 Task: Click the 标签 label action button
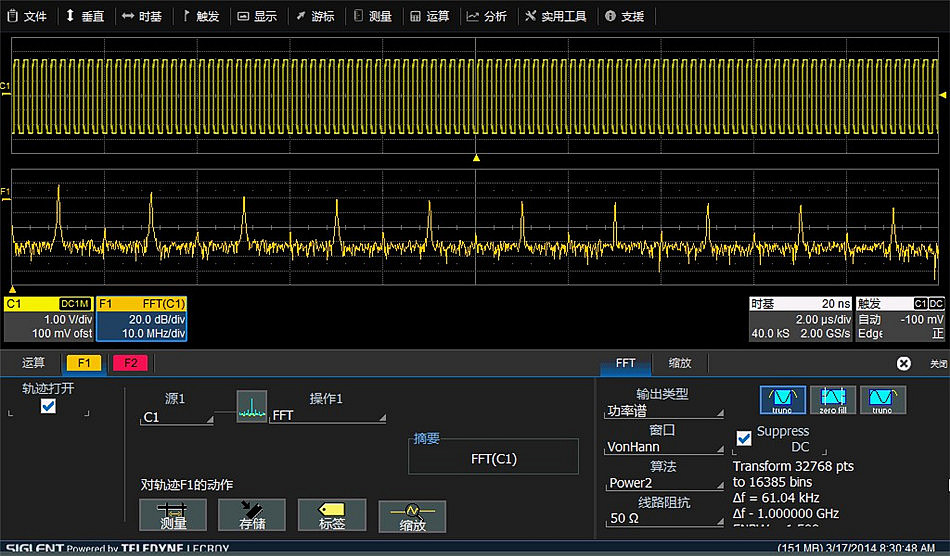pos(331,515)
